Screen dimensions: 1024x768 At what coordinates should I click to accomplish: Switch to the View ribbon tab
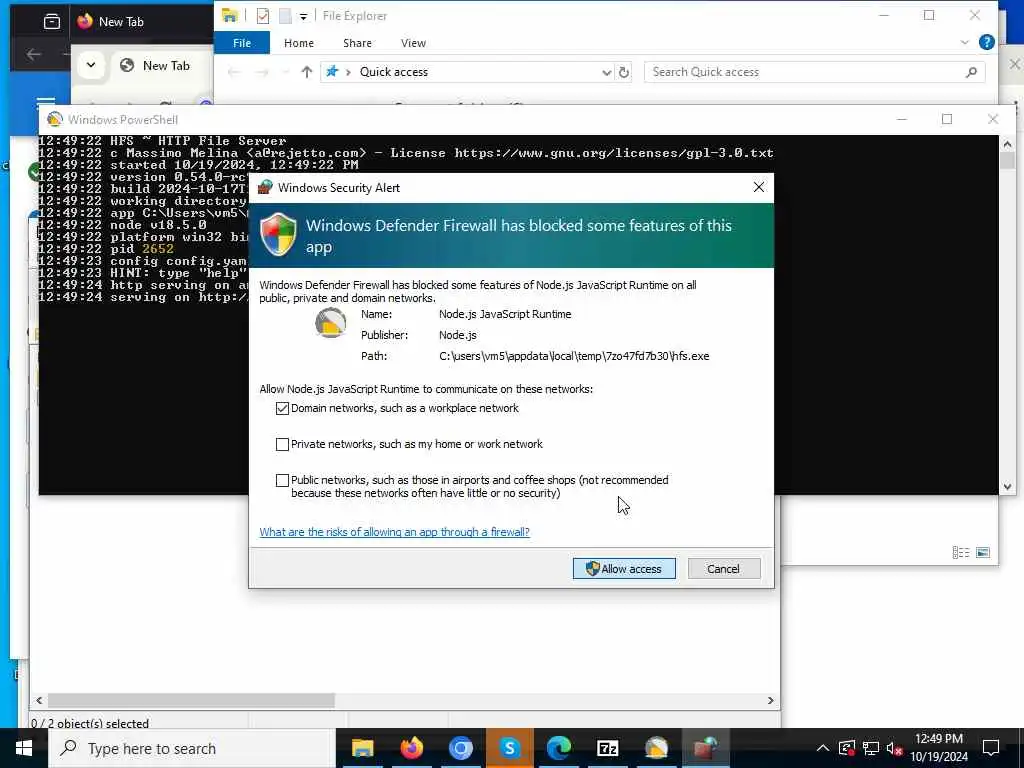click(x=413, y=43)
